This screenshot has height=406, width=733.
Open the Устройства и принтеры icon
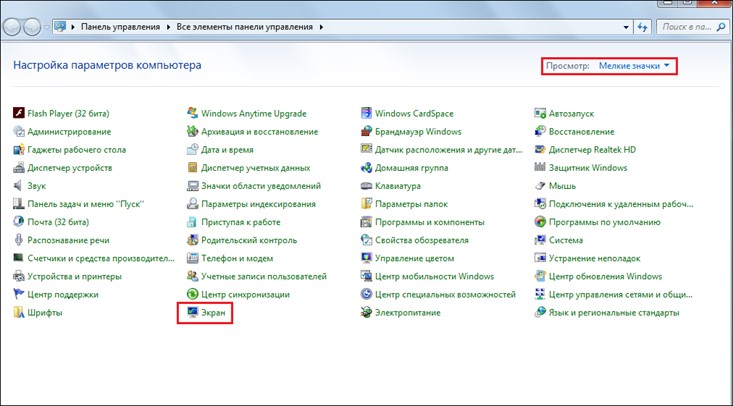[19, 276]
